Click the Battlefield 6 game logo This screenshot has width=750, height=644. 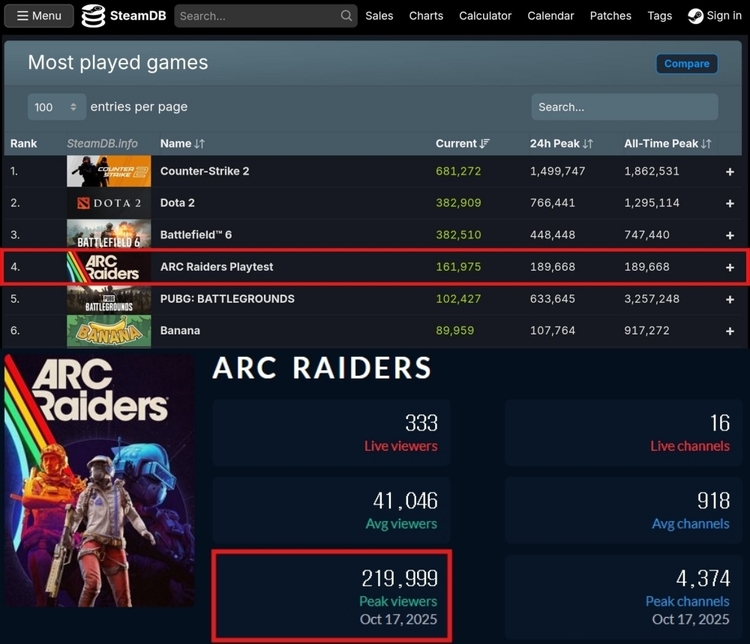(x=109, y=235)
